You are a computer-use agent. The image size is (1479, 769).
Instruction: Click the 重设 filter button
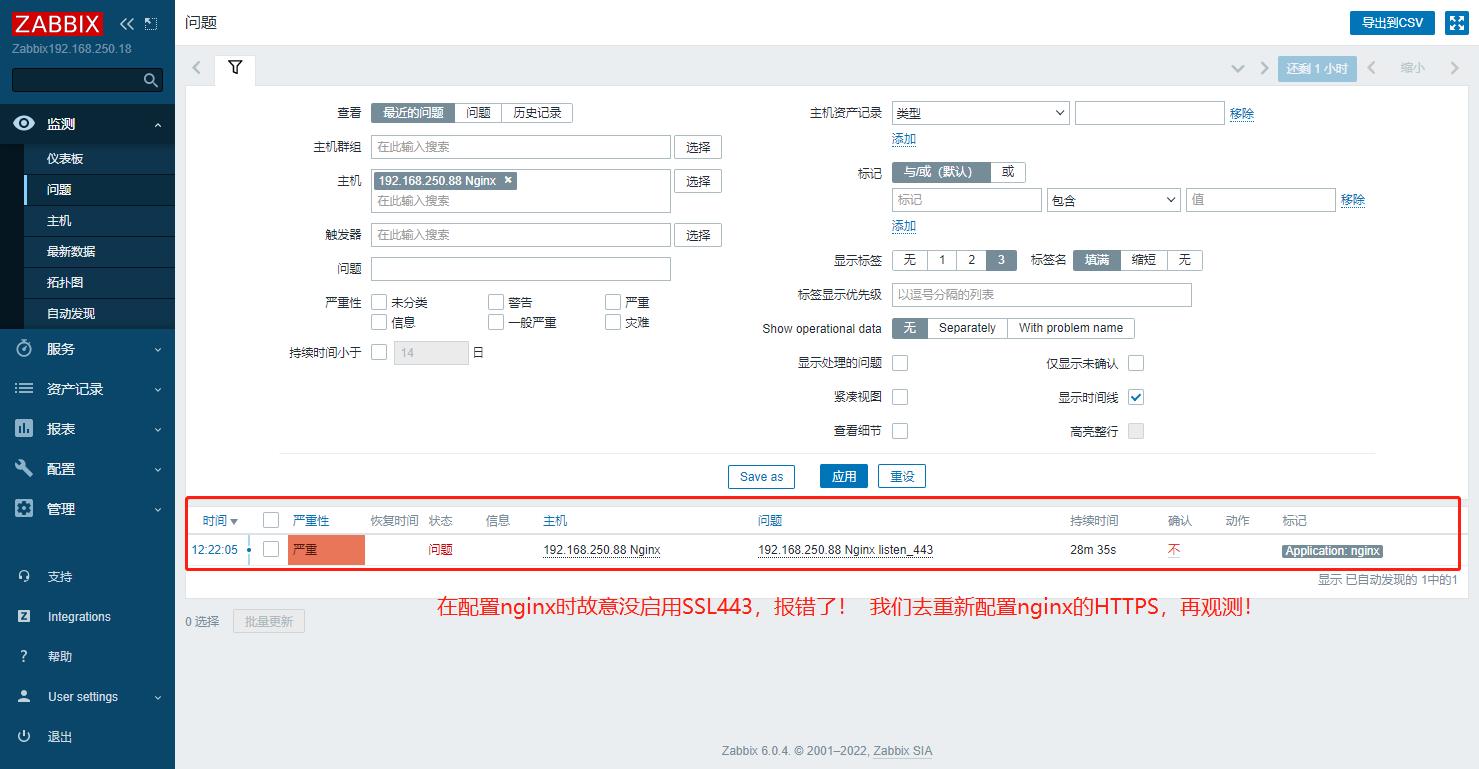tap(902, 477)
